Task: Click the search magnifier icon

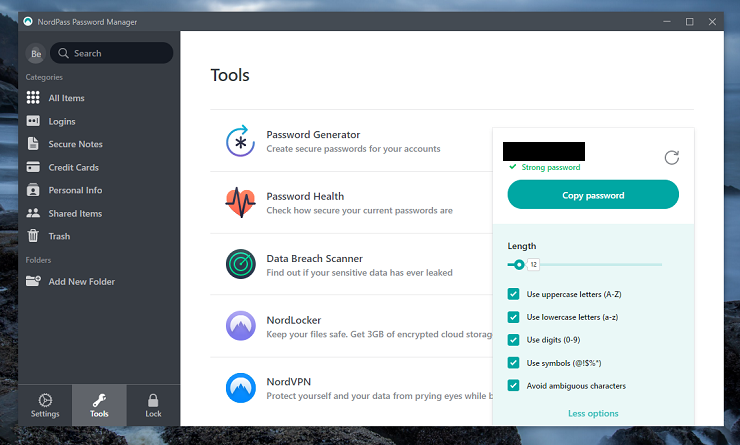Action: click(63, 53)
